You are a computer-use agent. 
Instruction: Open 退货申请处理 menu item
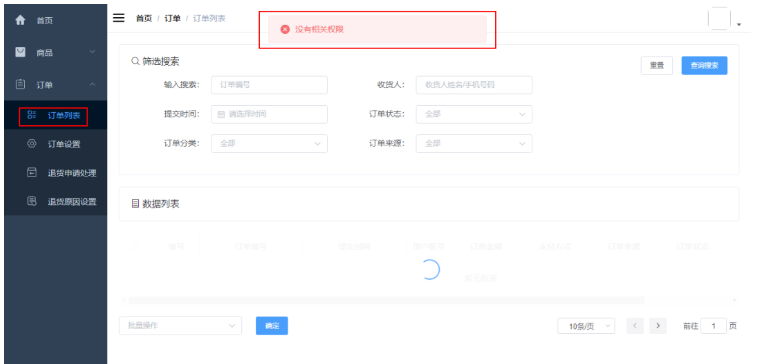[55, 173]
